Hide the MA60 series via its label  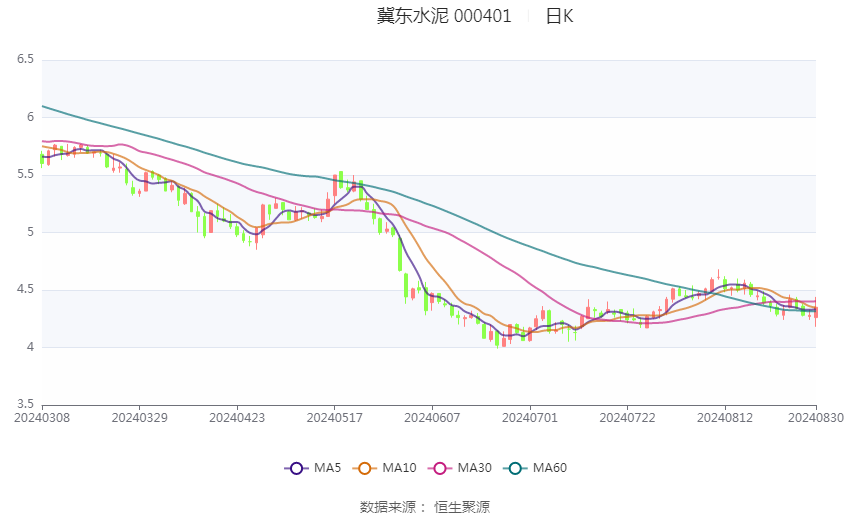click(x=550, y=468)
